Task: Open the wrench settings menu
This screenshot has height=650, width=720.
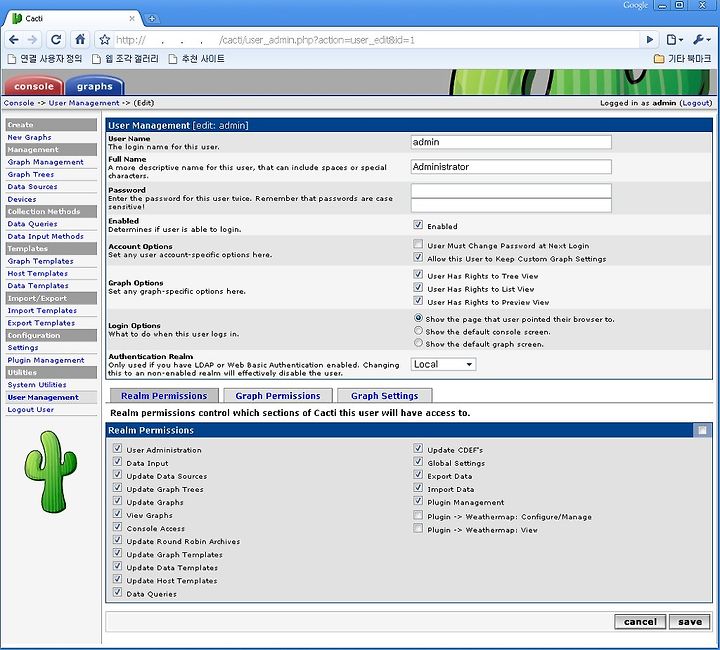Action: coord(702,40)
